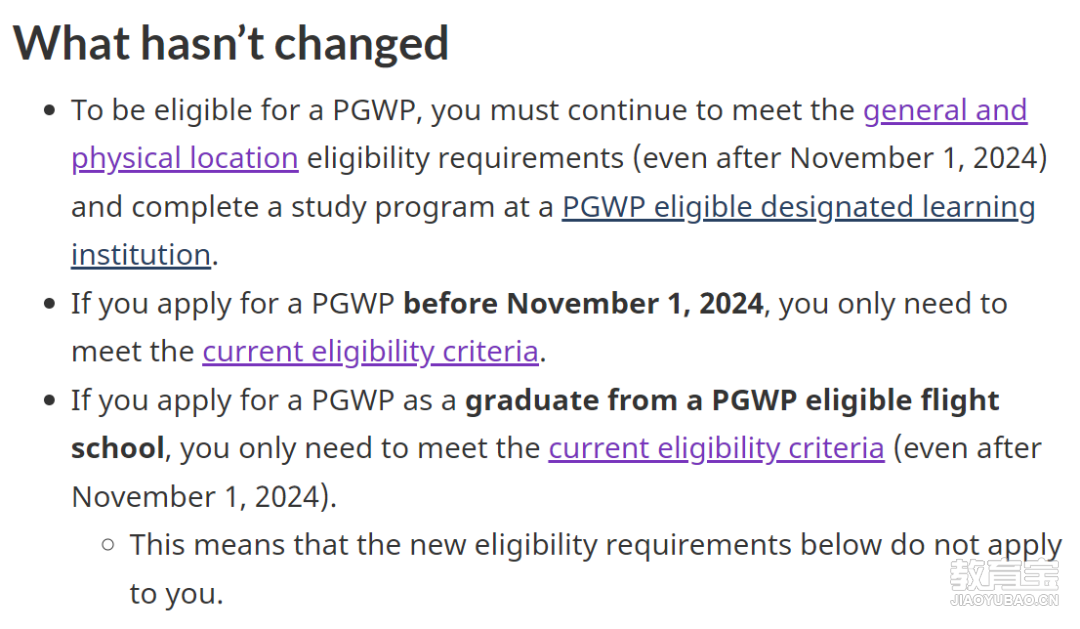Screen dimensions: 1080x629
Task: Click the bullet marker beside "If you apply for a PGWP as a"
Action: coord(49,401)
